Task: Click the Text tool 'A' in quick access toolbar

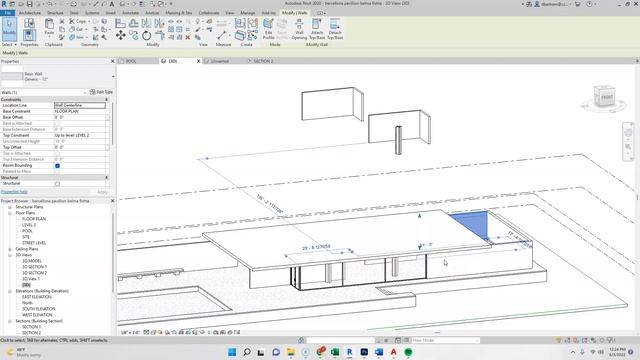Action: pyautogui.click(x=111, y=4)
